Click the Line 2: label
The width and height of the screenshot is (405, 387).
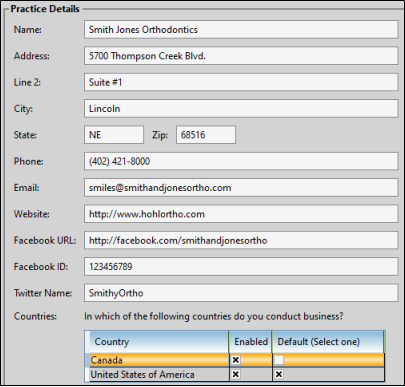27,82
